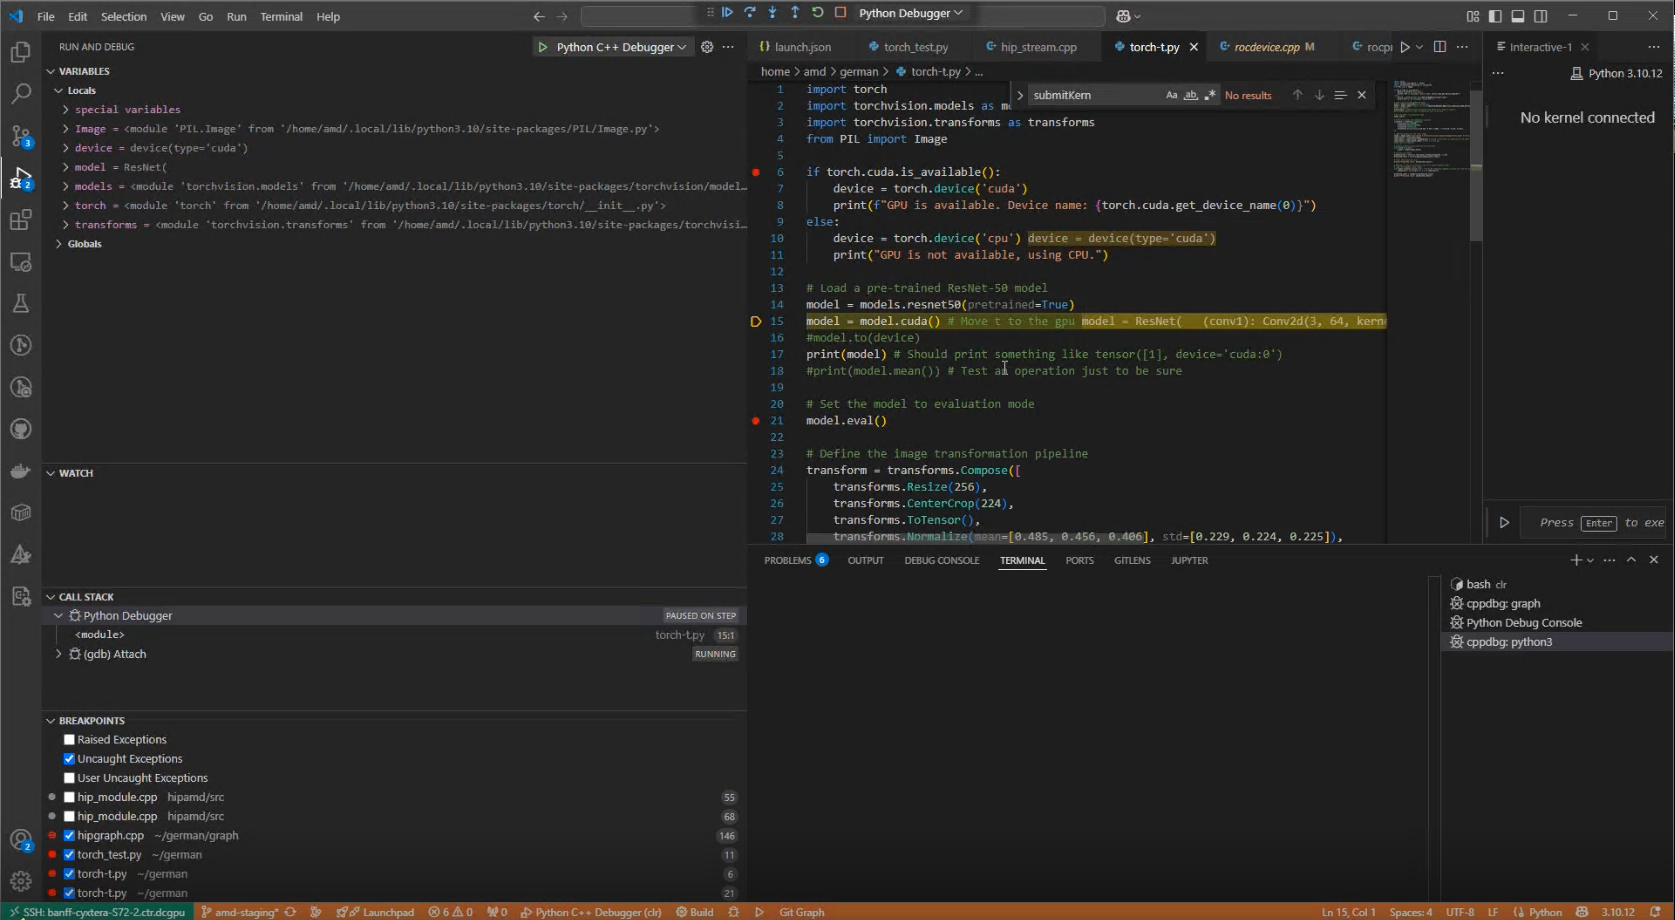Switch to the Debug Console tab
The width and height of the screenshot is (1675, 920).
click(941, 561)
